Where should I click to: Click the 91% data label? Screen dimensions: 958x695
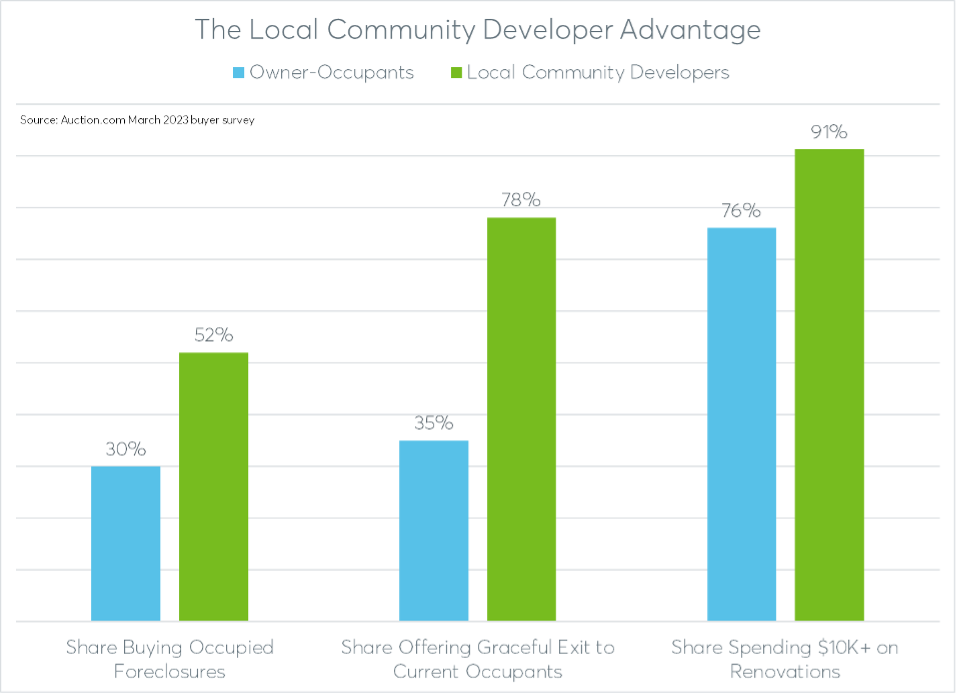tap(829, 130)
